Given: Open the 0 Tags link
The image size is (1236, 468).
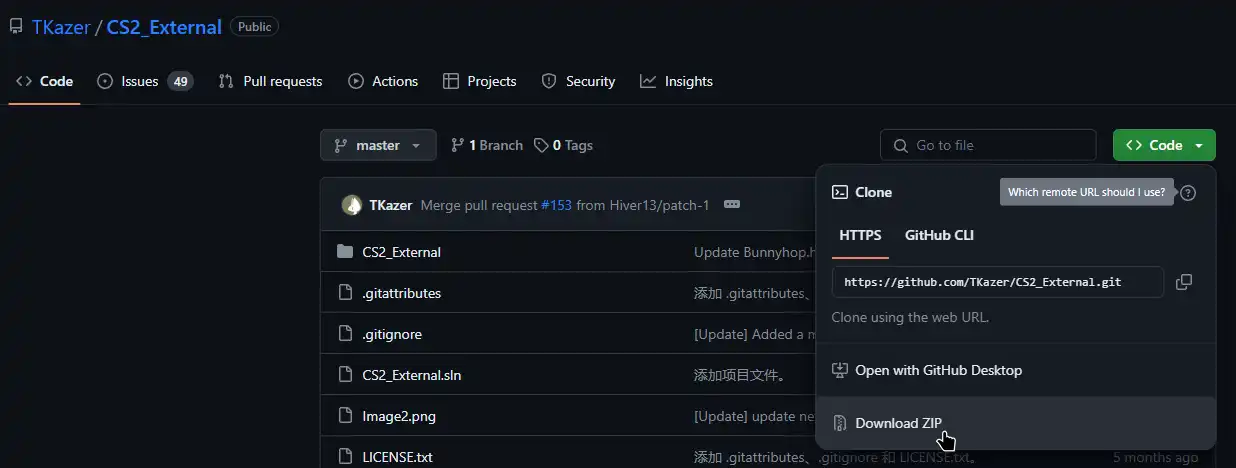Looking at the screenshot, I should 563,145.
